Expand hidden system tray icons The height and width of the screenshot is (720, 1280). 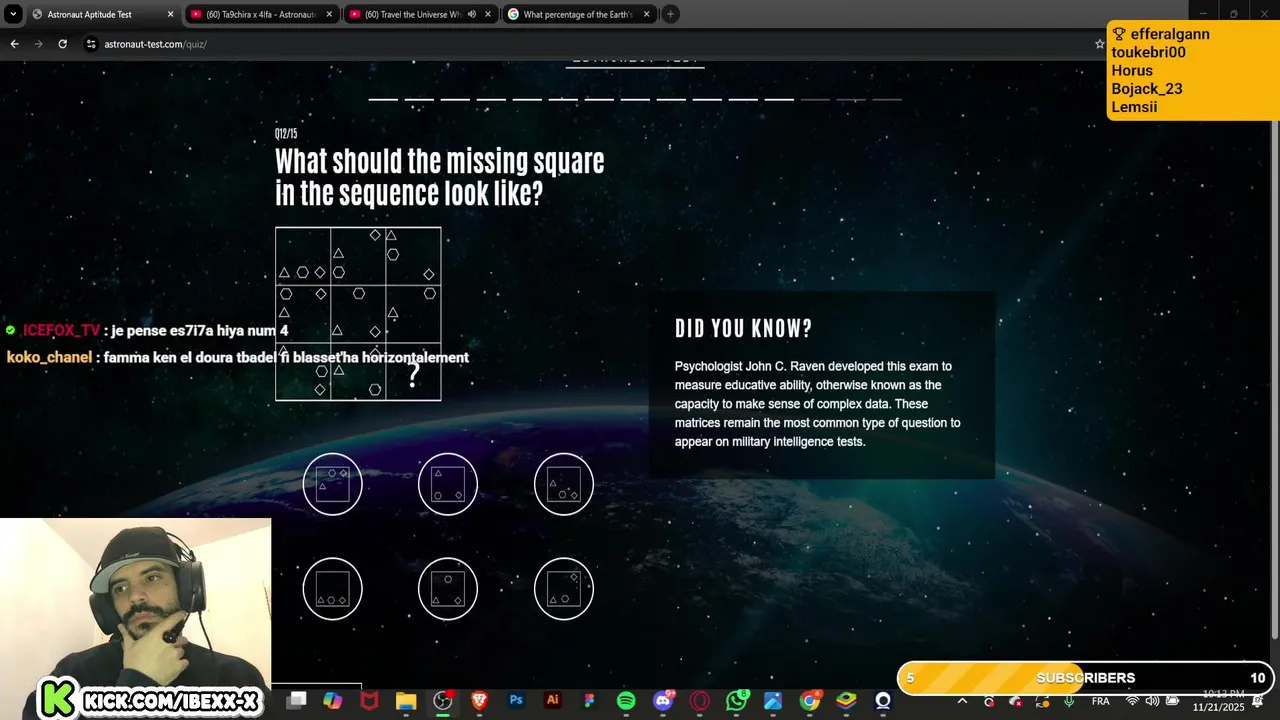[x=962, y=701]
